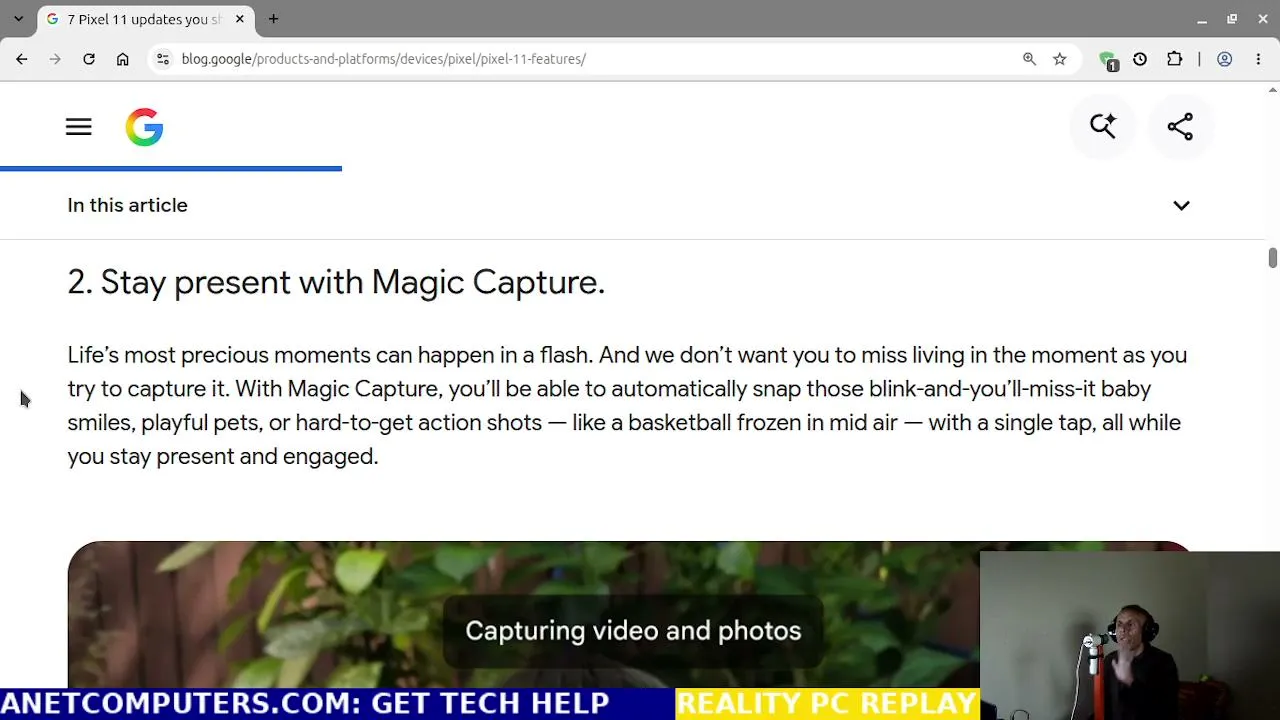Open the browser home page
This screenshot has width=1280, height=720.
pos(123,59)
